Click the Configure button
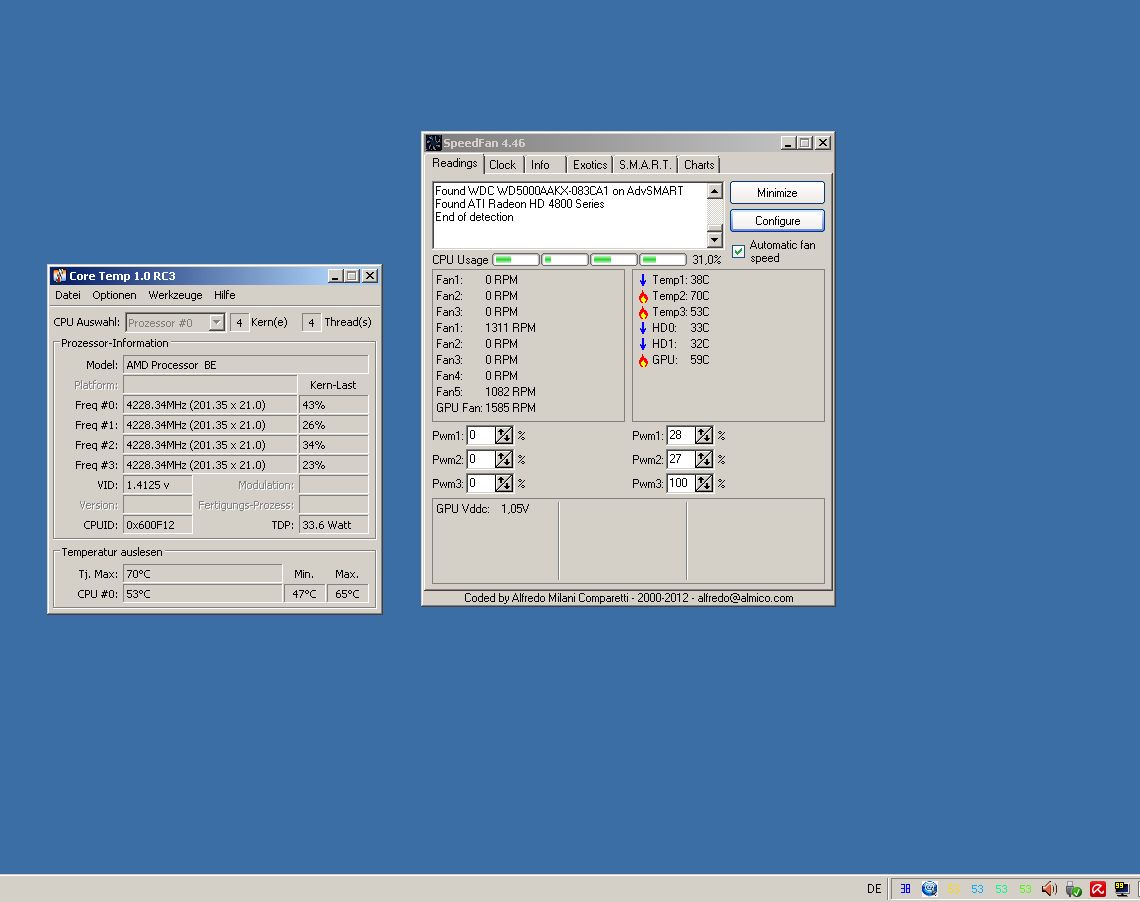Screen dimensions: 1140x902 (x=777, y=220)
